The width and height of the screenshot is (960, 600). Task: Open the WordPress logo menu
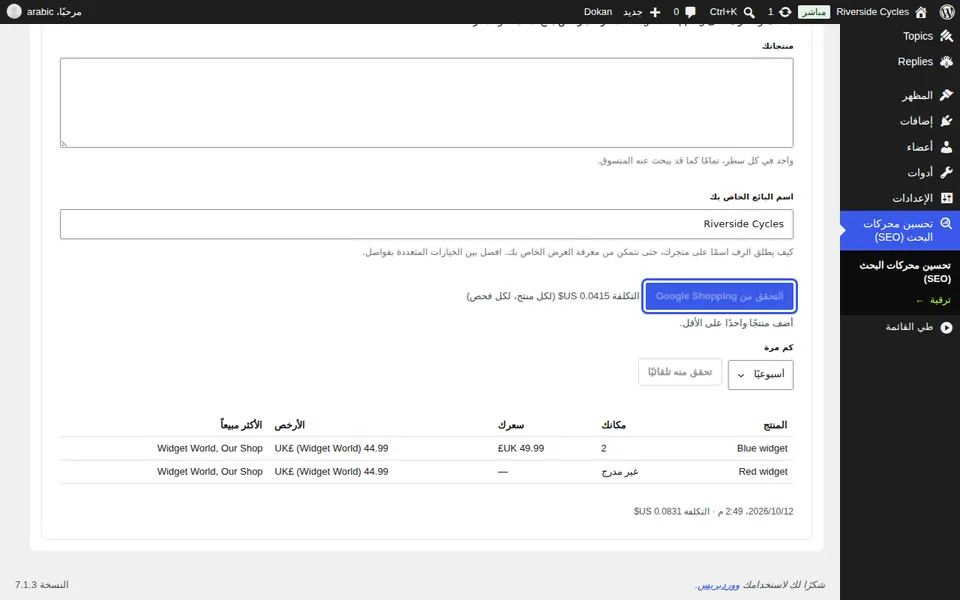pyautogui.click(x=947, y=12)
